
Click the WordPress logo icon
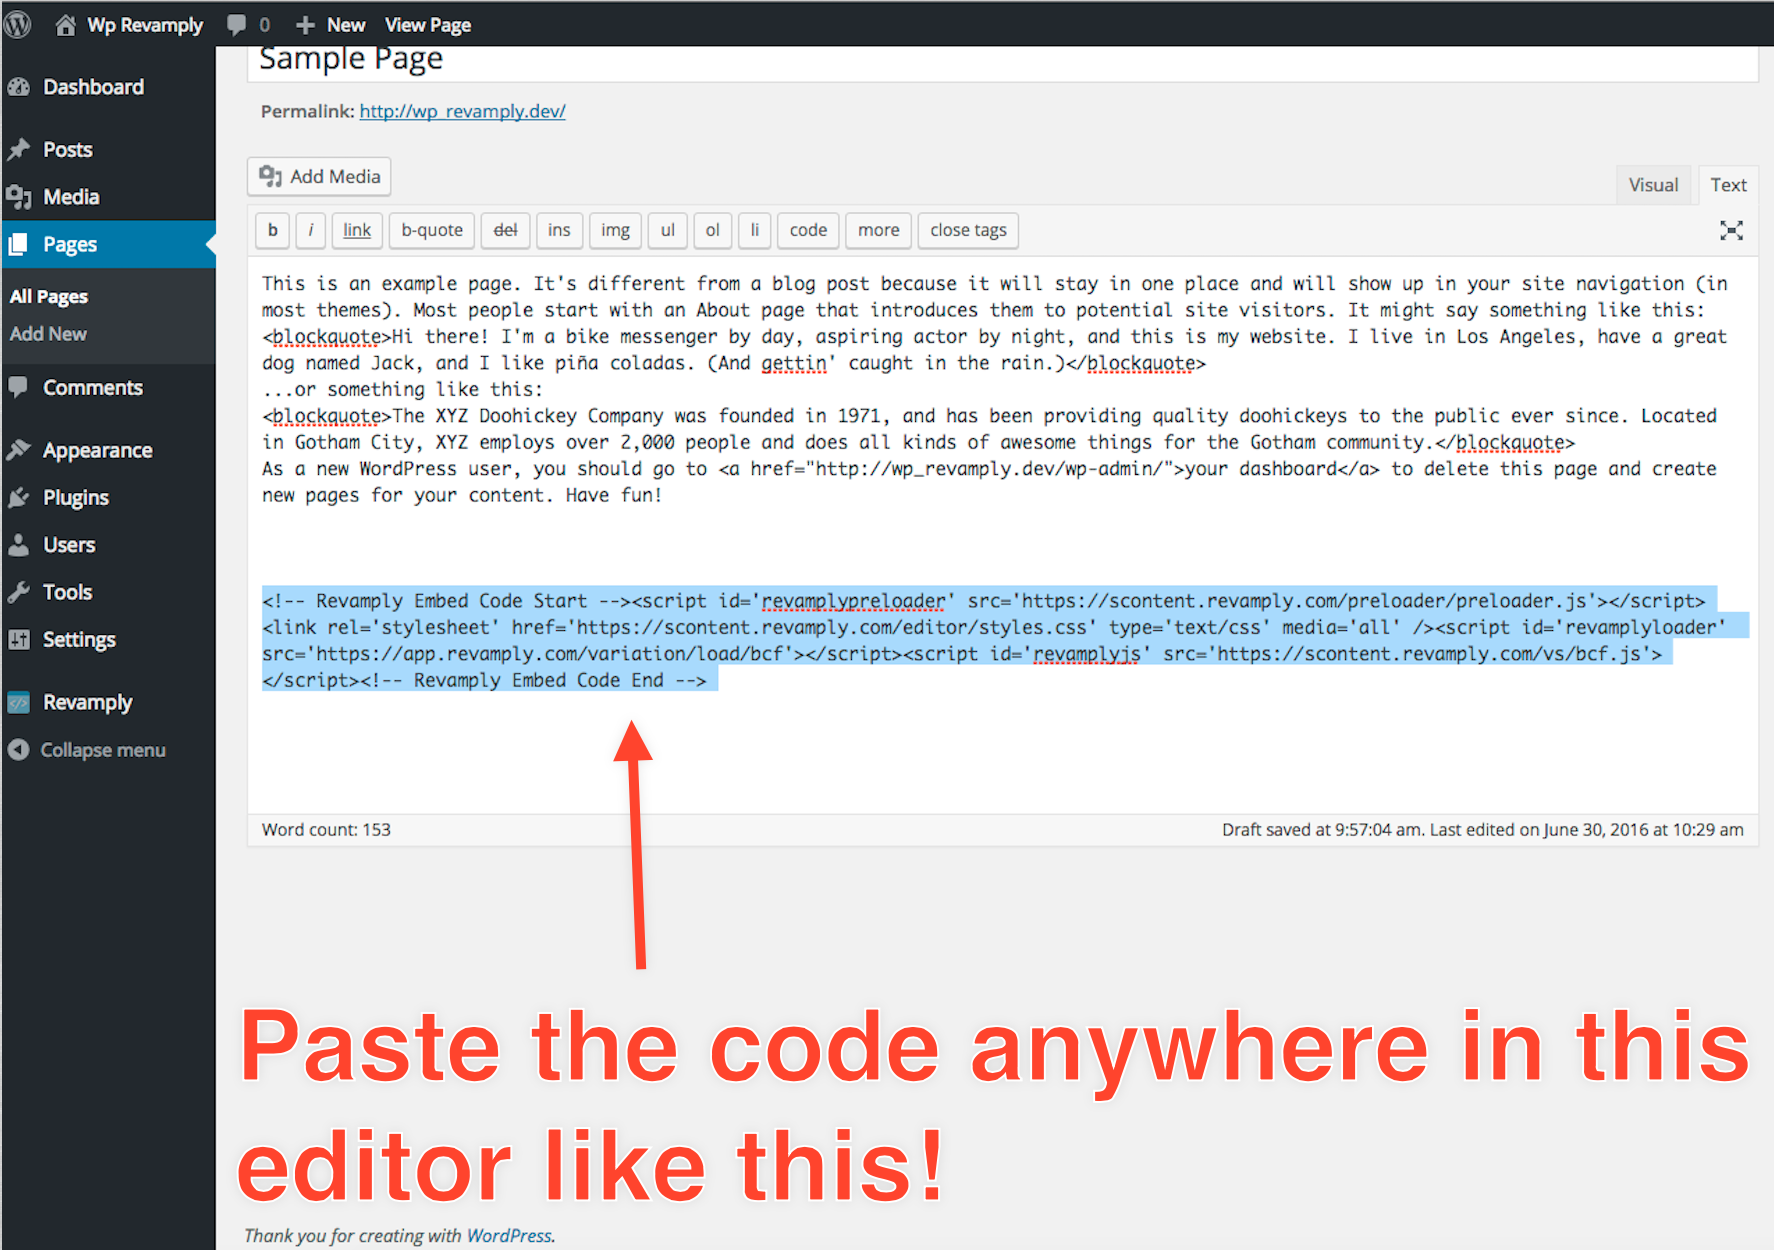18,24
